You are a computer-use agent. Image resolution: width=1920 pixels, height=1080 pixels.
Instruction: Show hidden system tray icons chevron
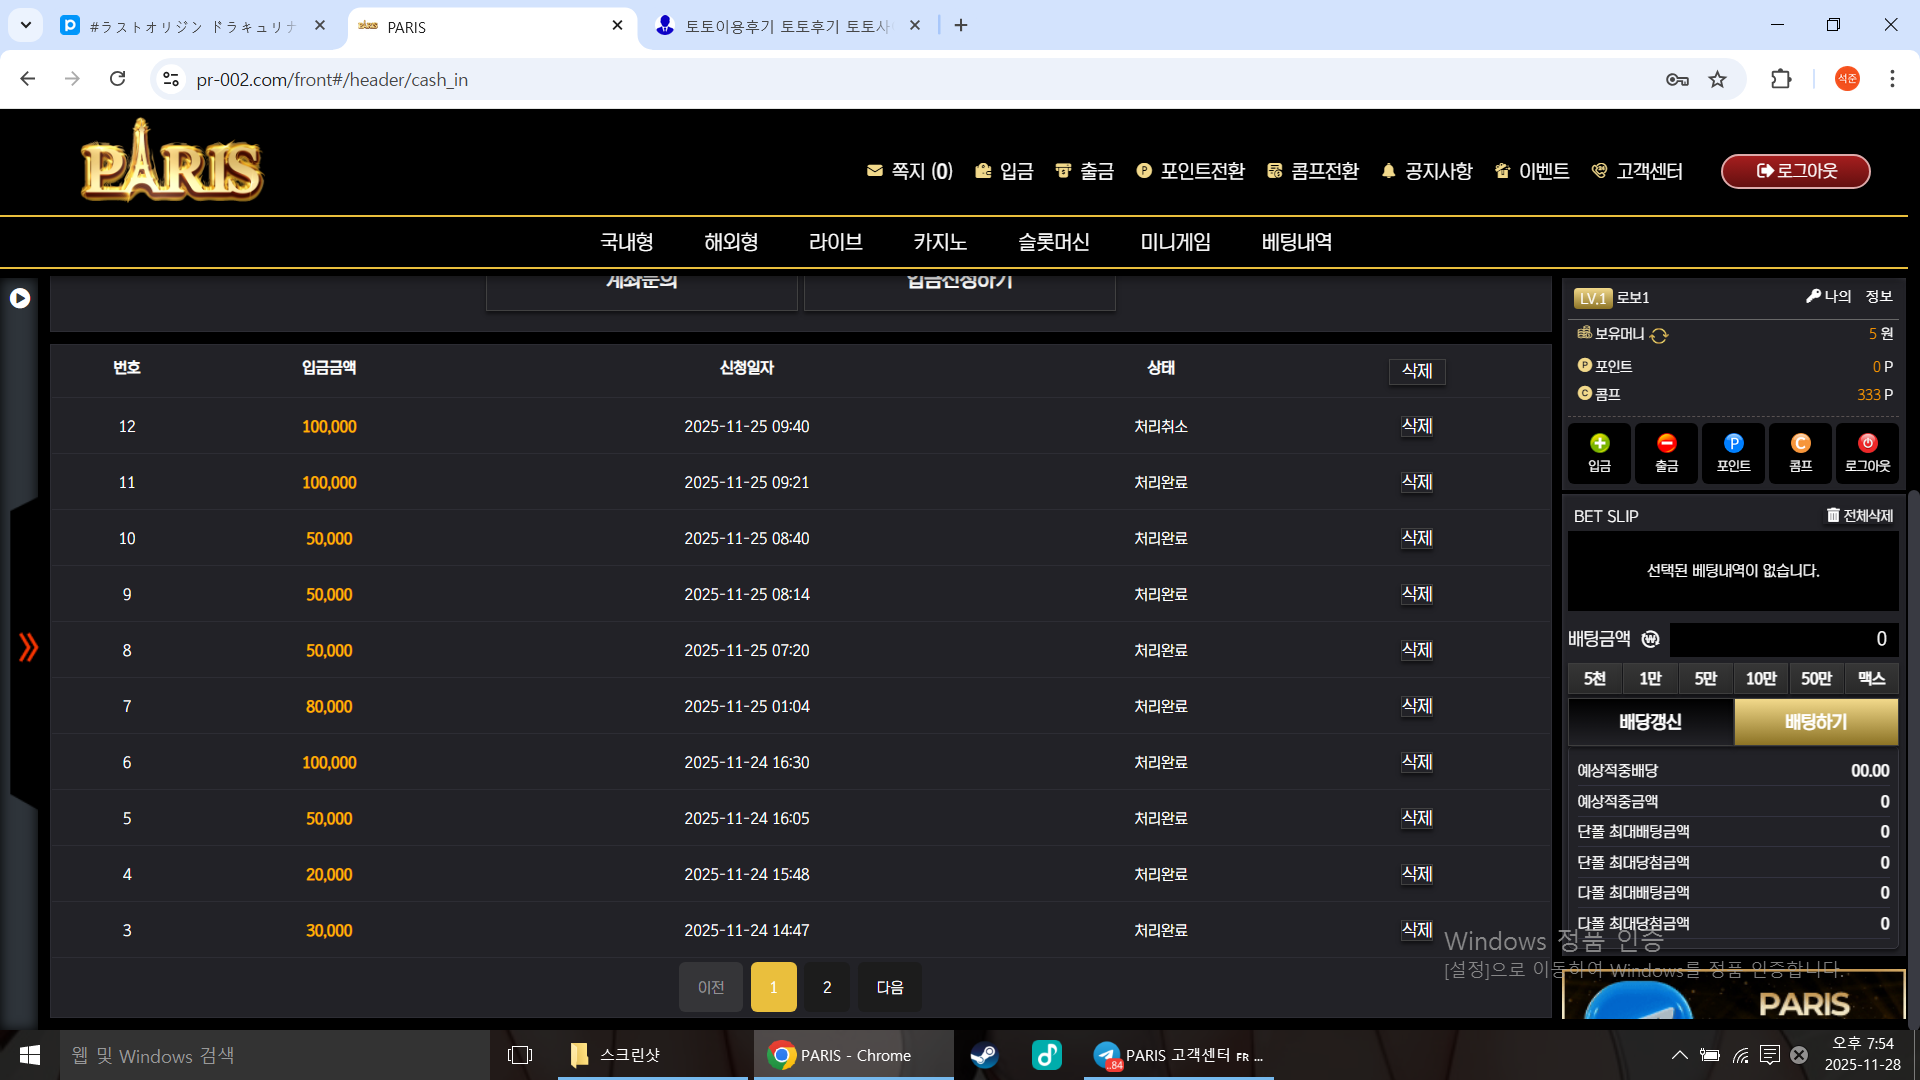(x=1679, y=1055)
